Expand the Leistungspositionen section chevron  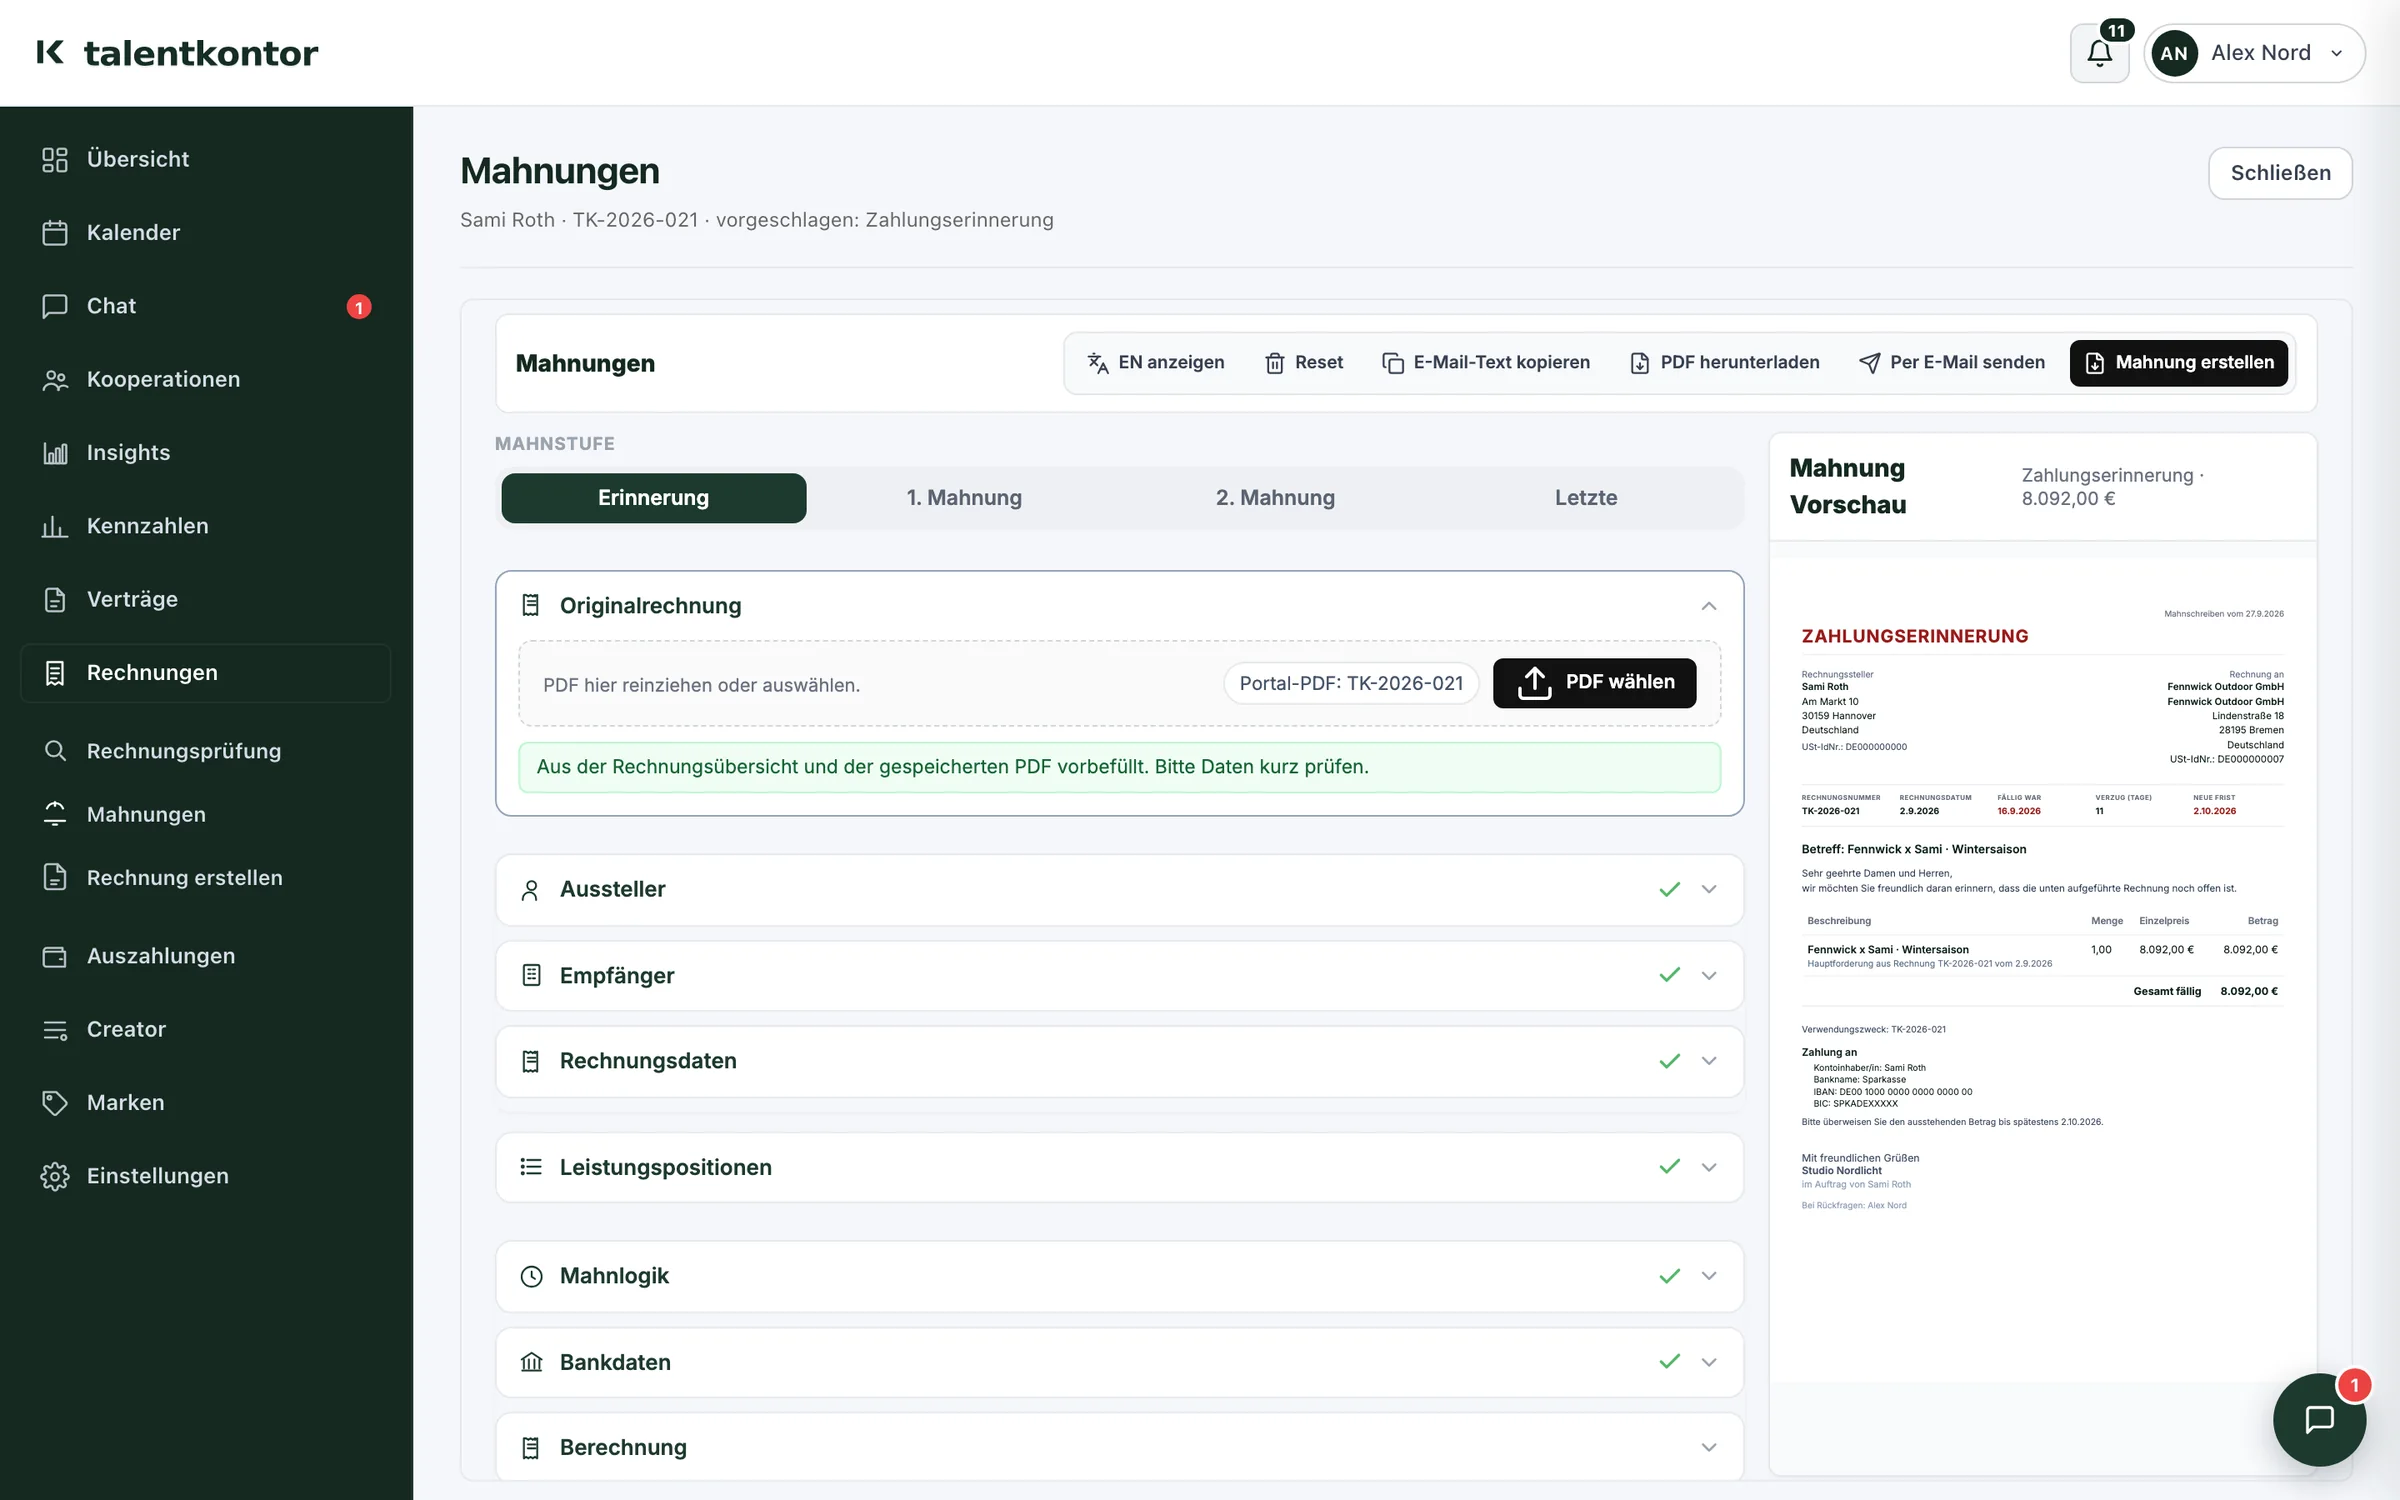click(1709, 1167)
